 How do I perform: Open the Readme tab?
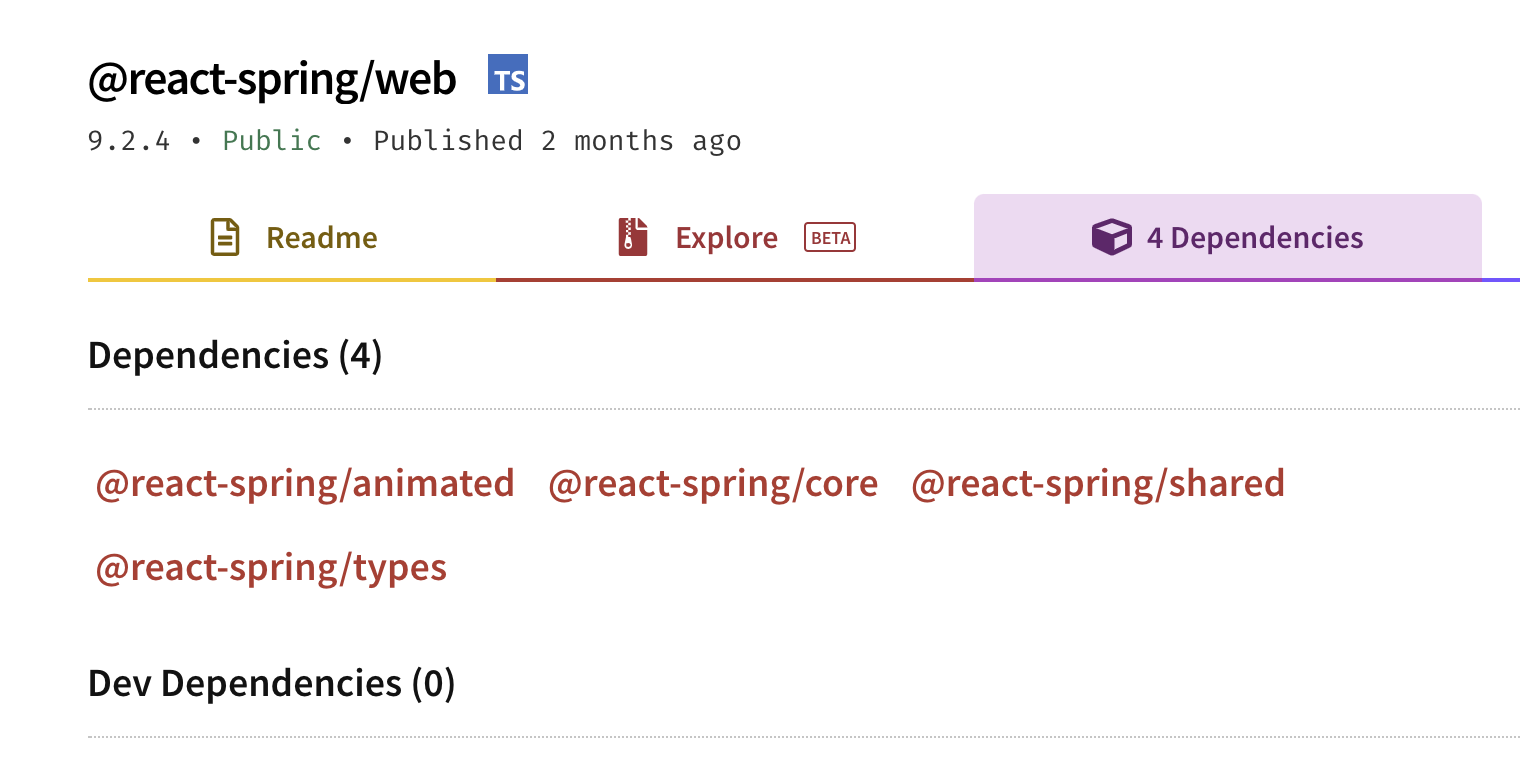(x=292, y=238)
